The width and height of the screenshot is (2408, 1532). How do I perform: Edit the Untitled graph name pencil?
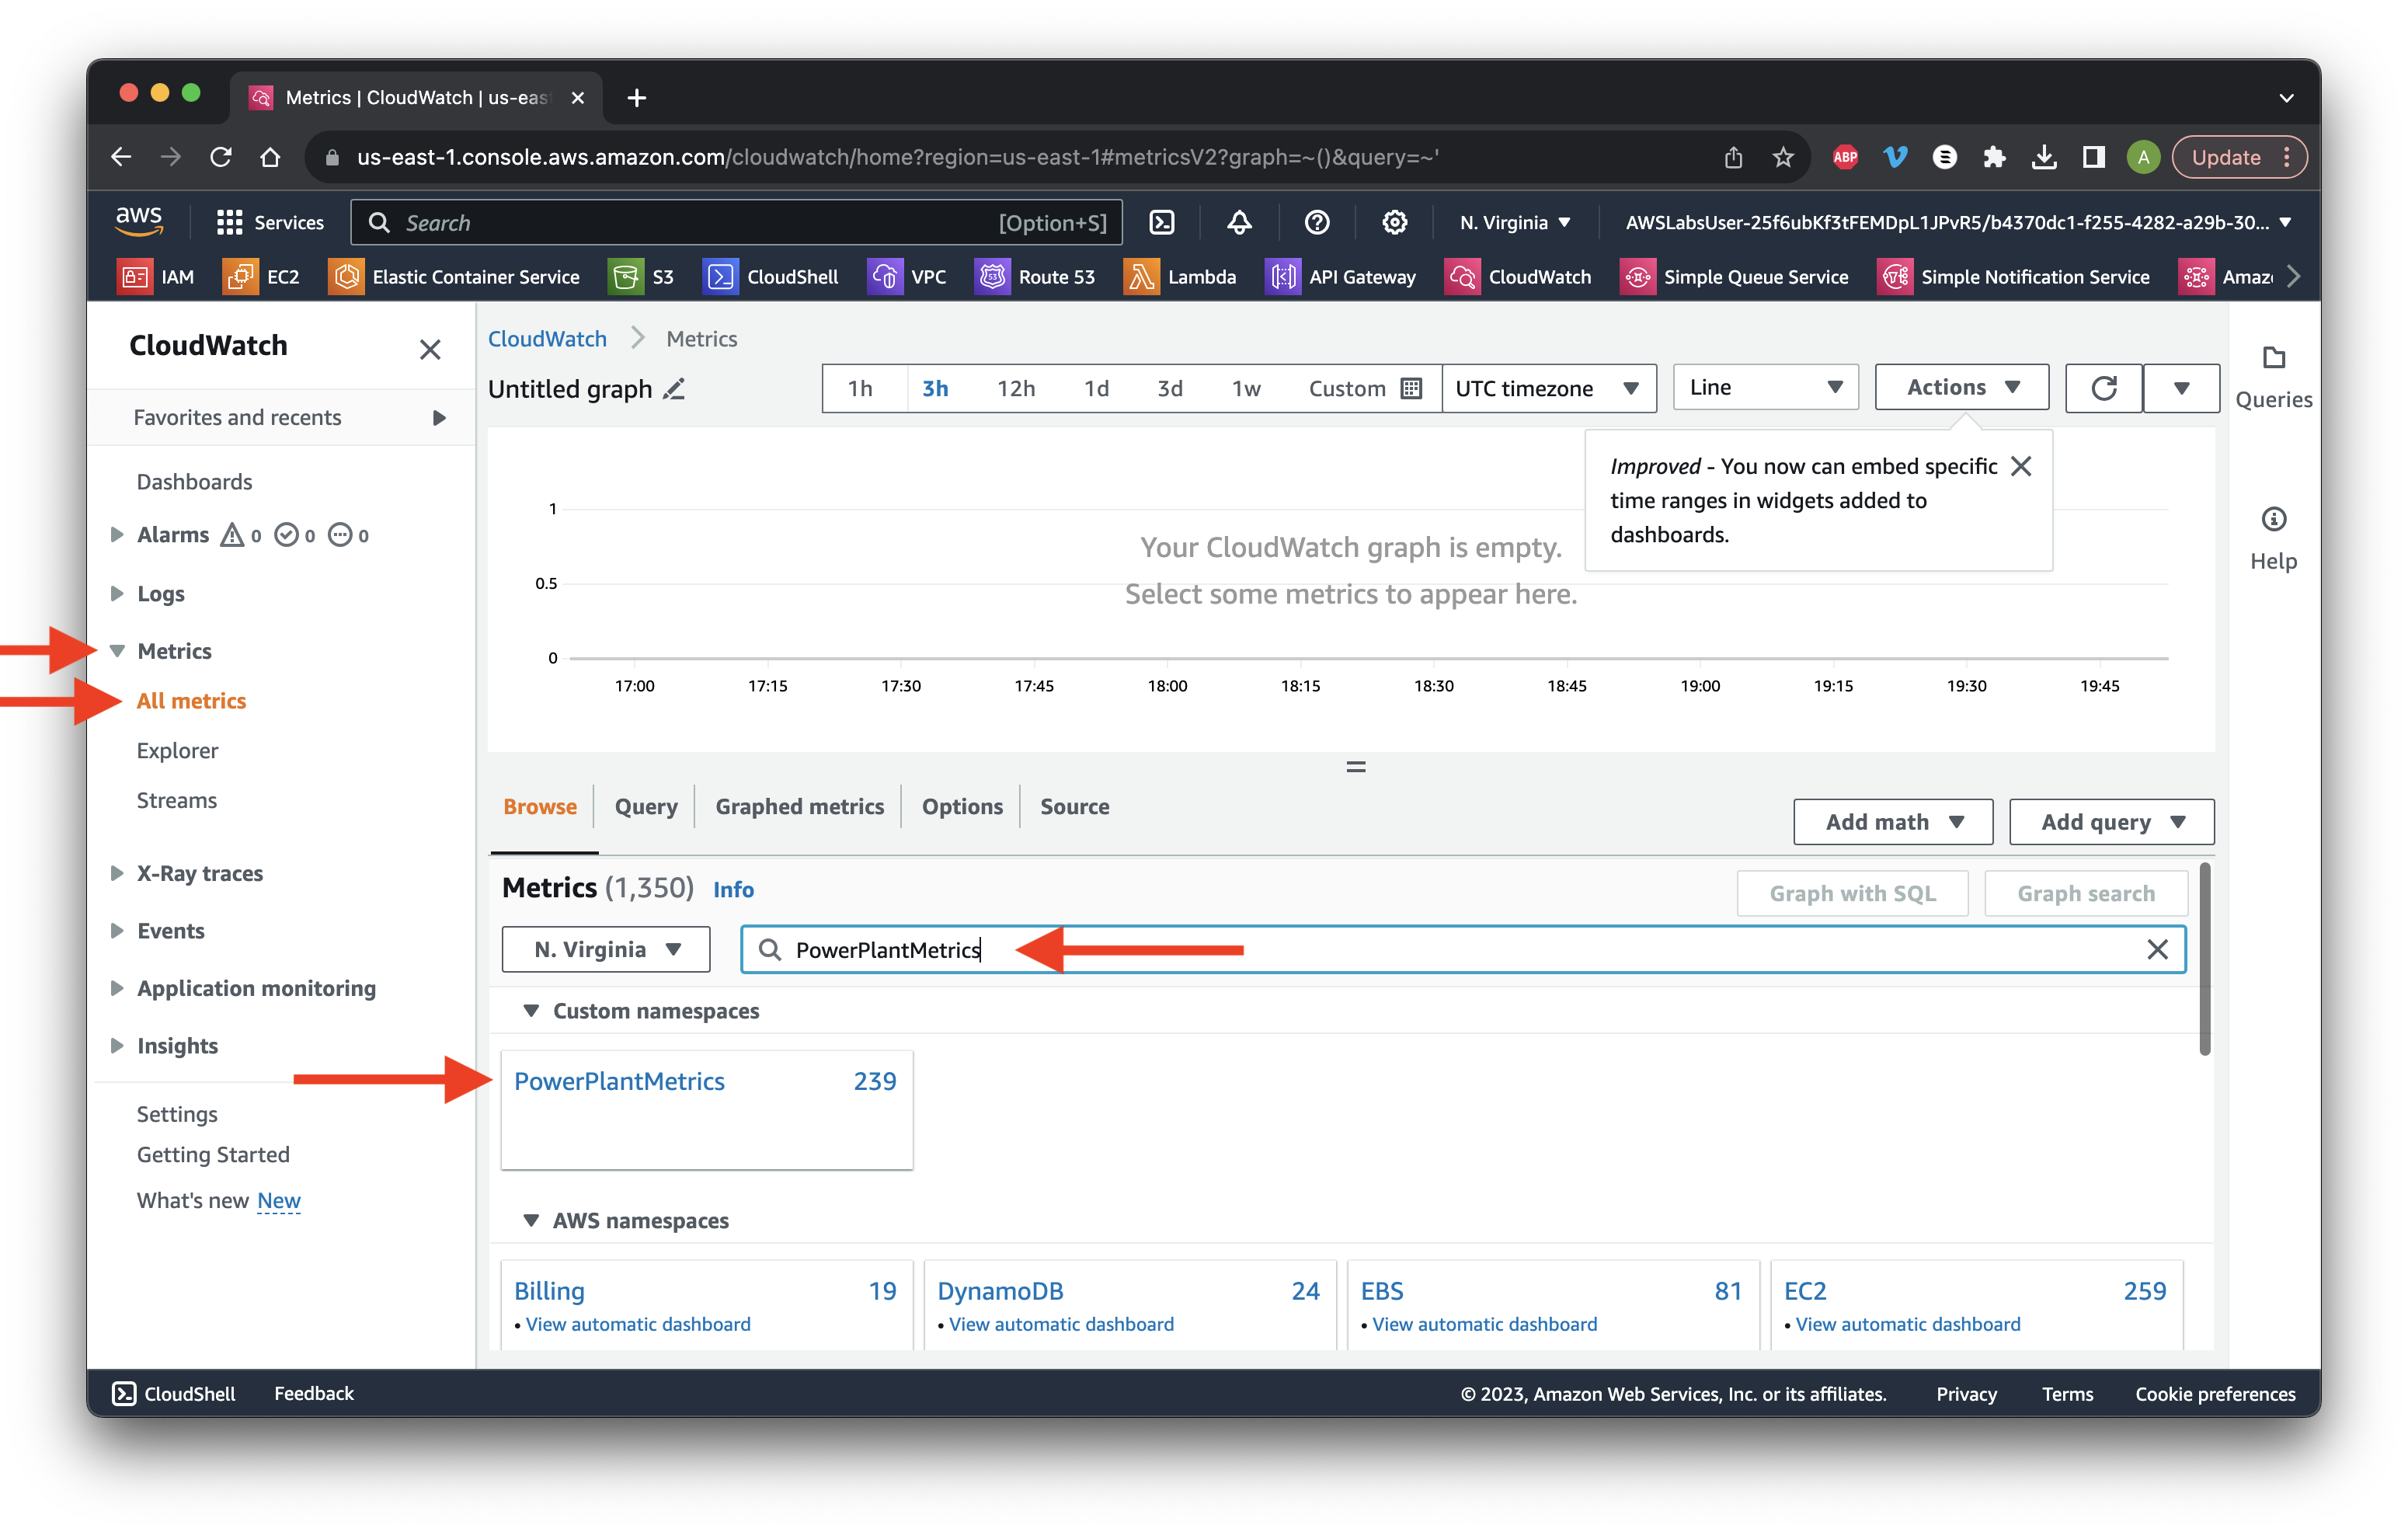point(675,388)
